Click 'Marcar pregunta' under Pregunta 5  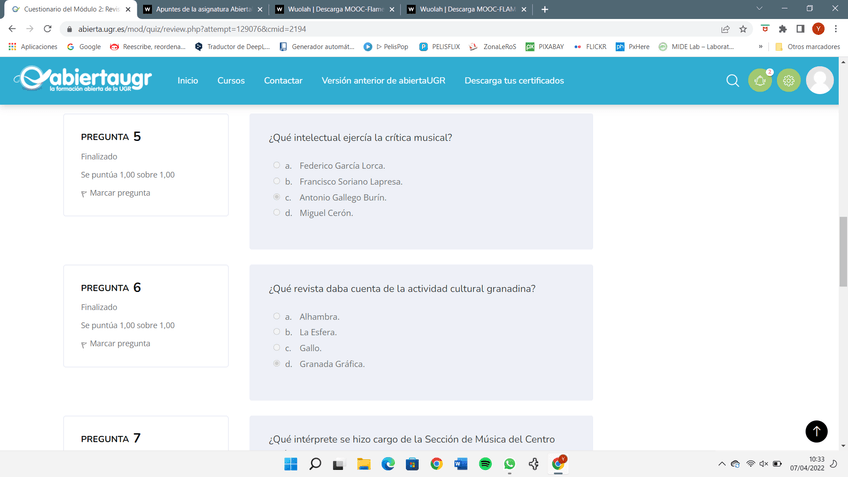(x=120, y=193)
